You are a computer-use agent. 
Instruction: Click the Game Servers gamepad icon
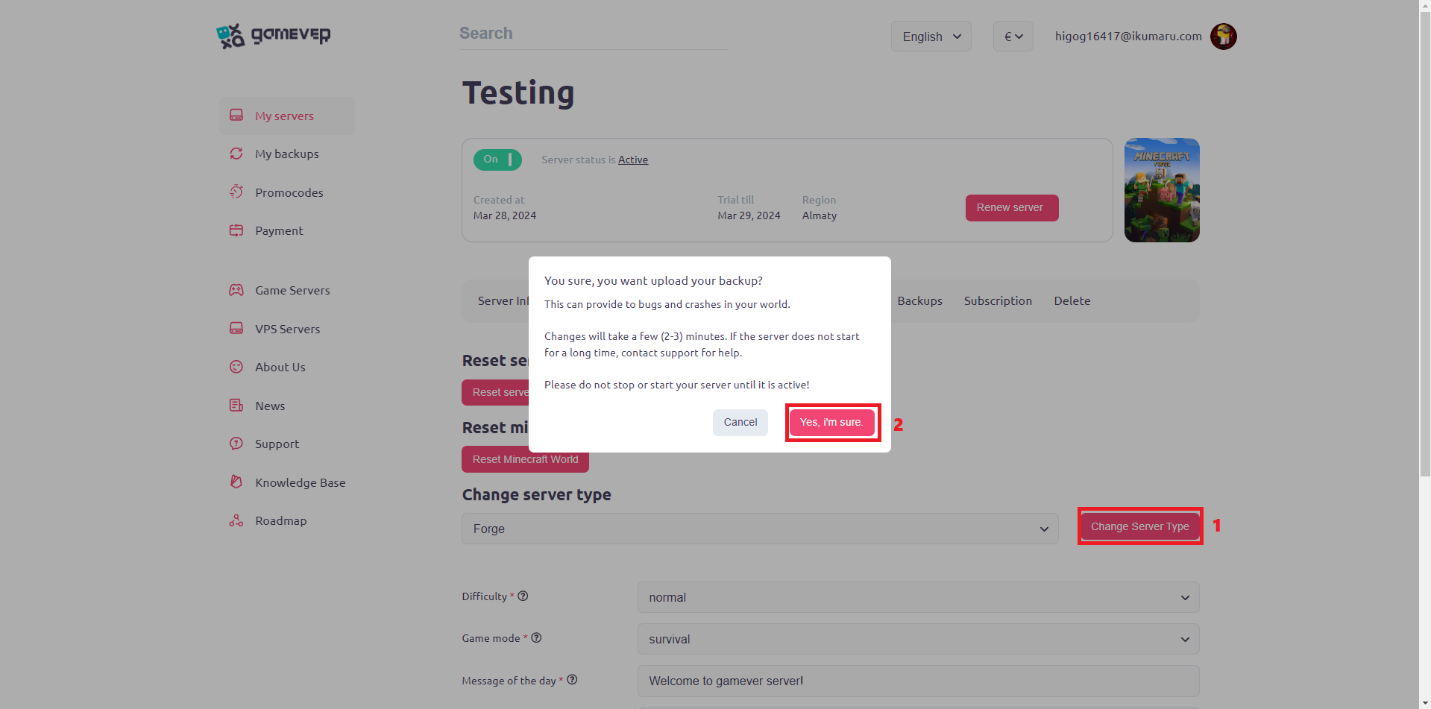coord(236,290)
